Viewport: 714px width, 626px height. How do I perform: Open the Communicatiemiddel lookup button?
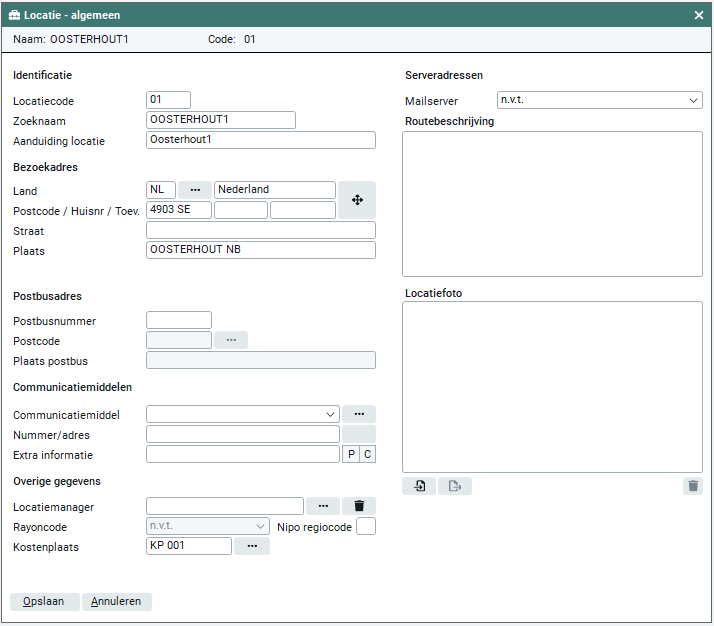[359, 414]
